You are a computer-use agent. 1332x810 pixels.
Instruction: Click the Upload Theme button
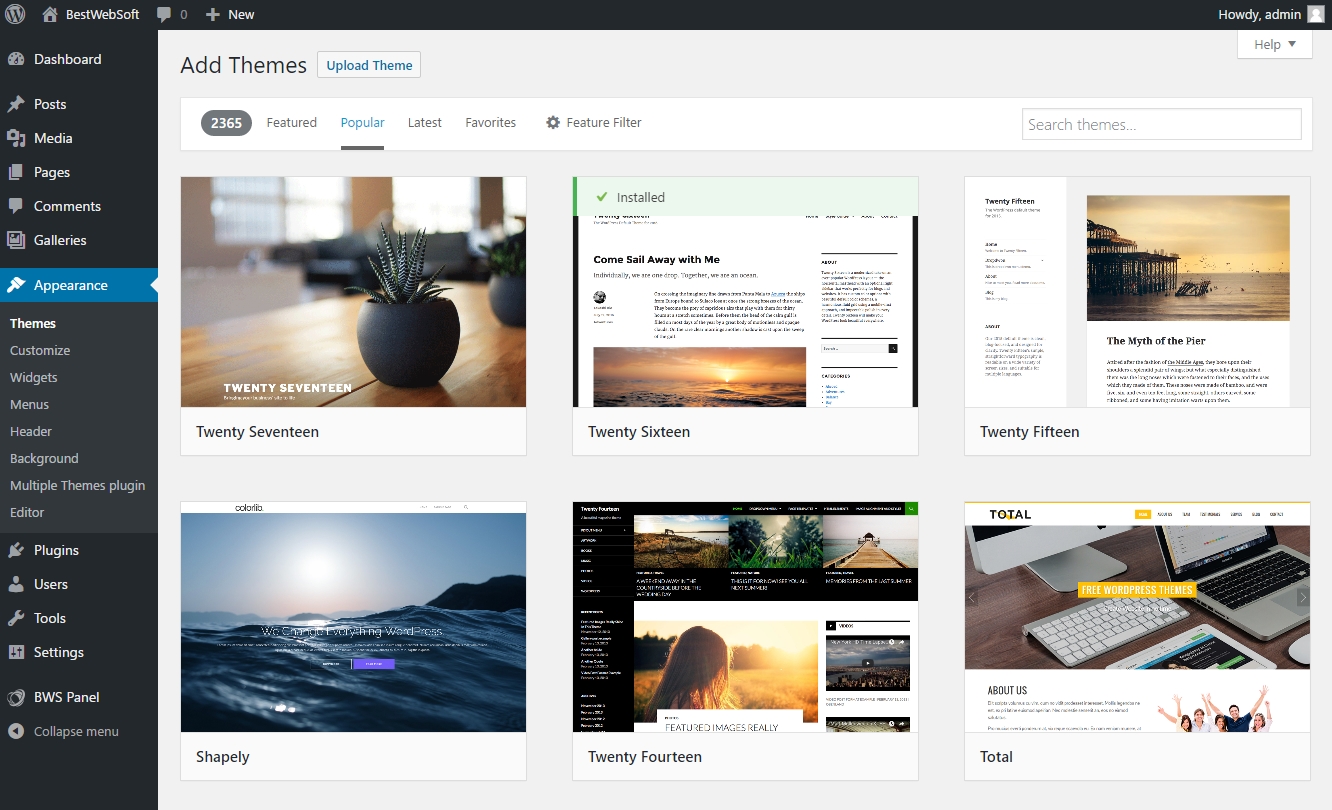[x=369, y=65]
